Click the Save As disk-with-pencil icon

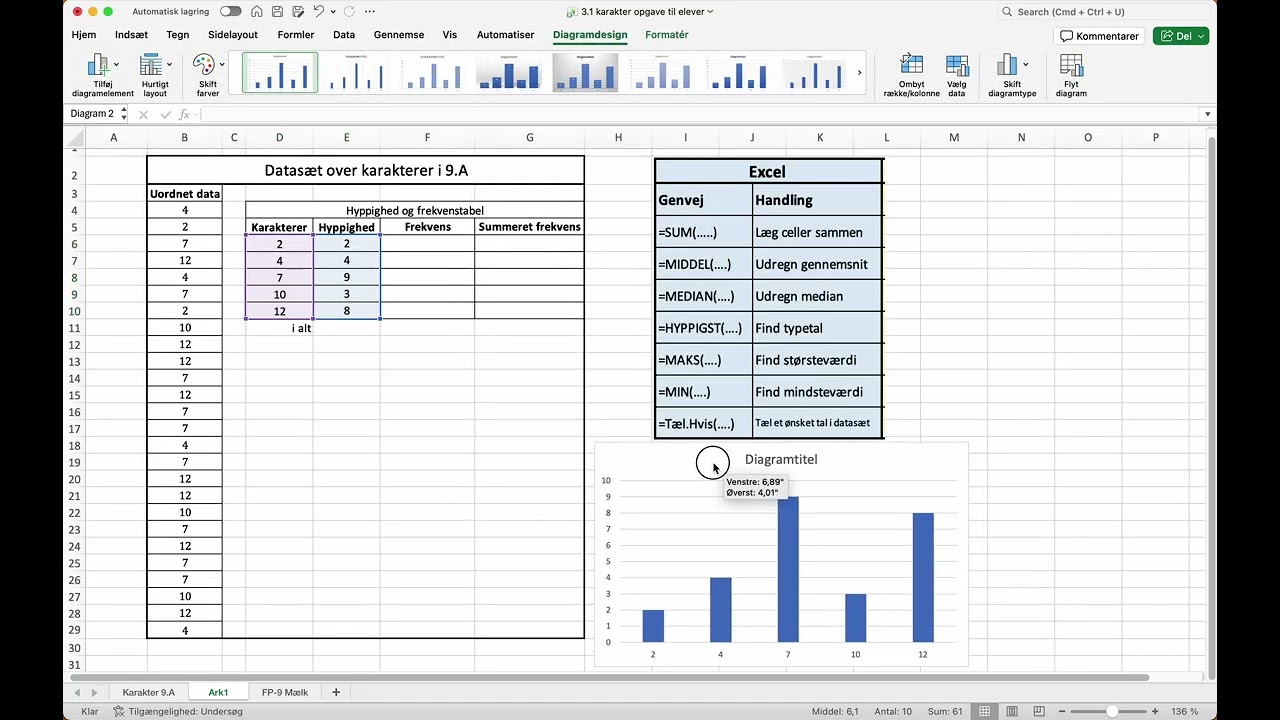pos(297,12)
